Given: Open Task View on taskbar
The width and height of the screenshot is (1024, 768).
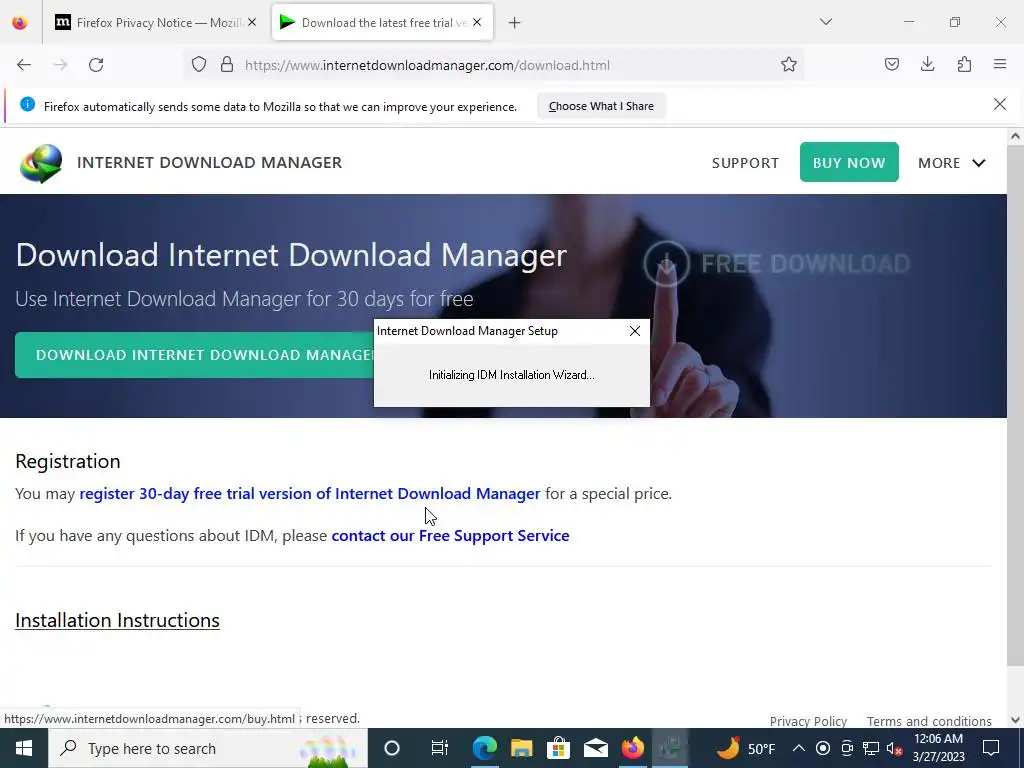Looking at the screenshot, I should point(439,748).
